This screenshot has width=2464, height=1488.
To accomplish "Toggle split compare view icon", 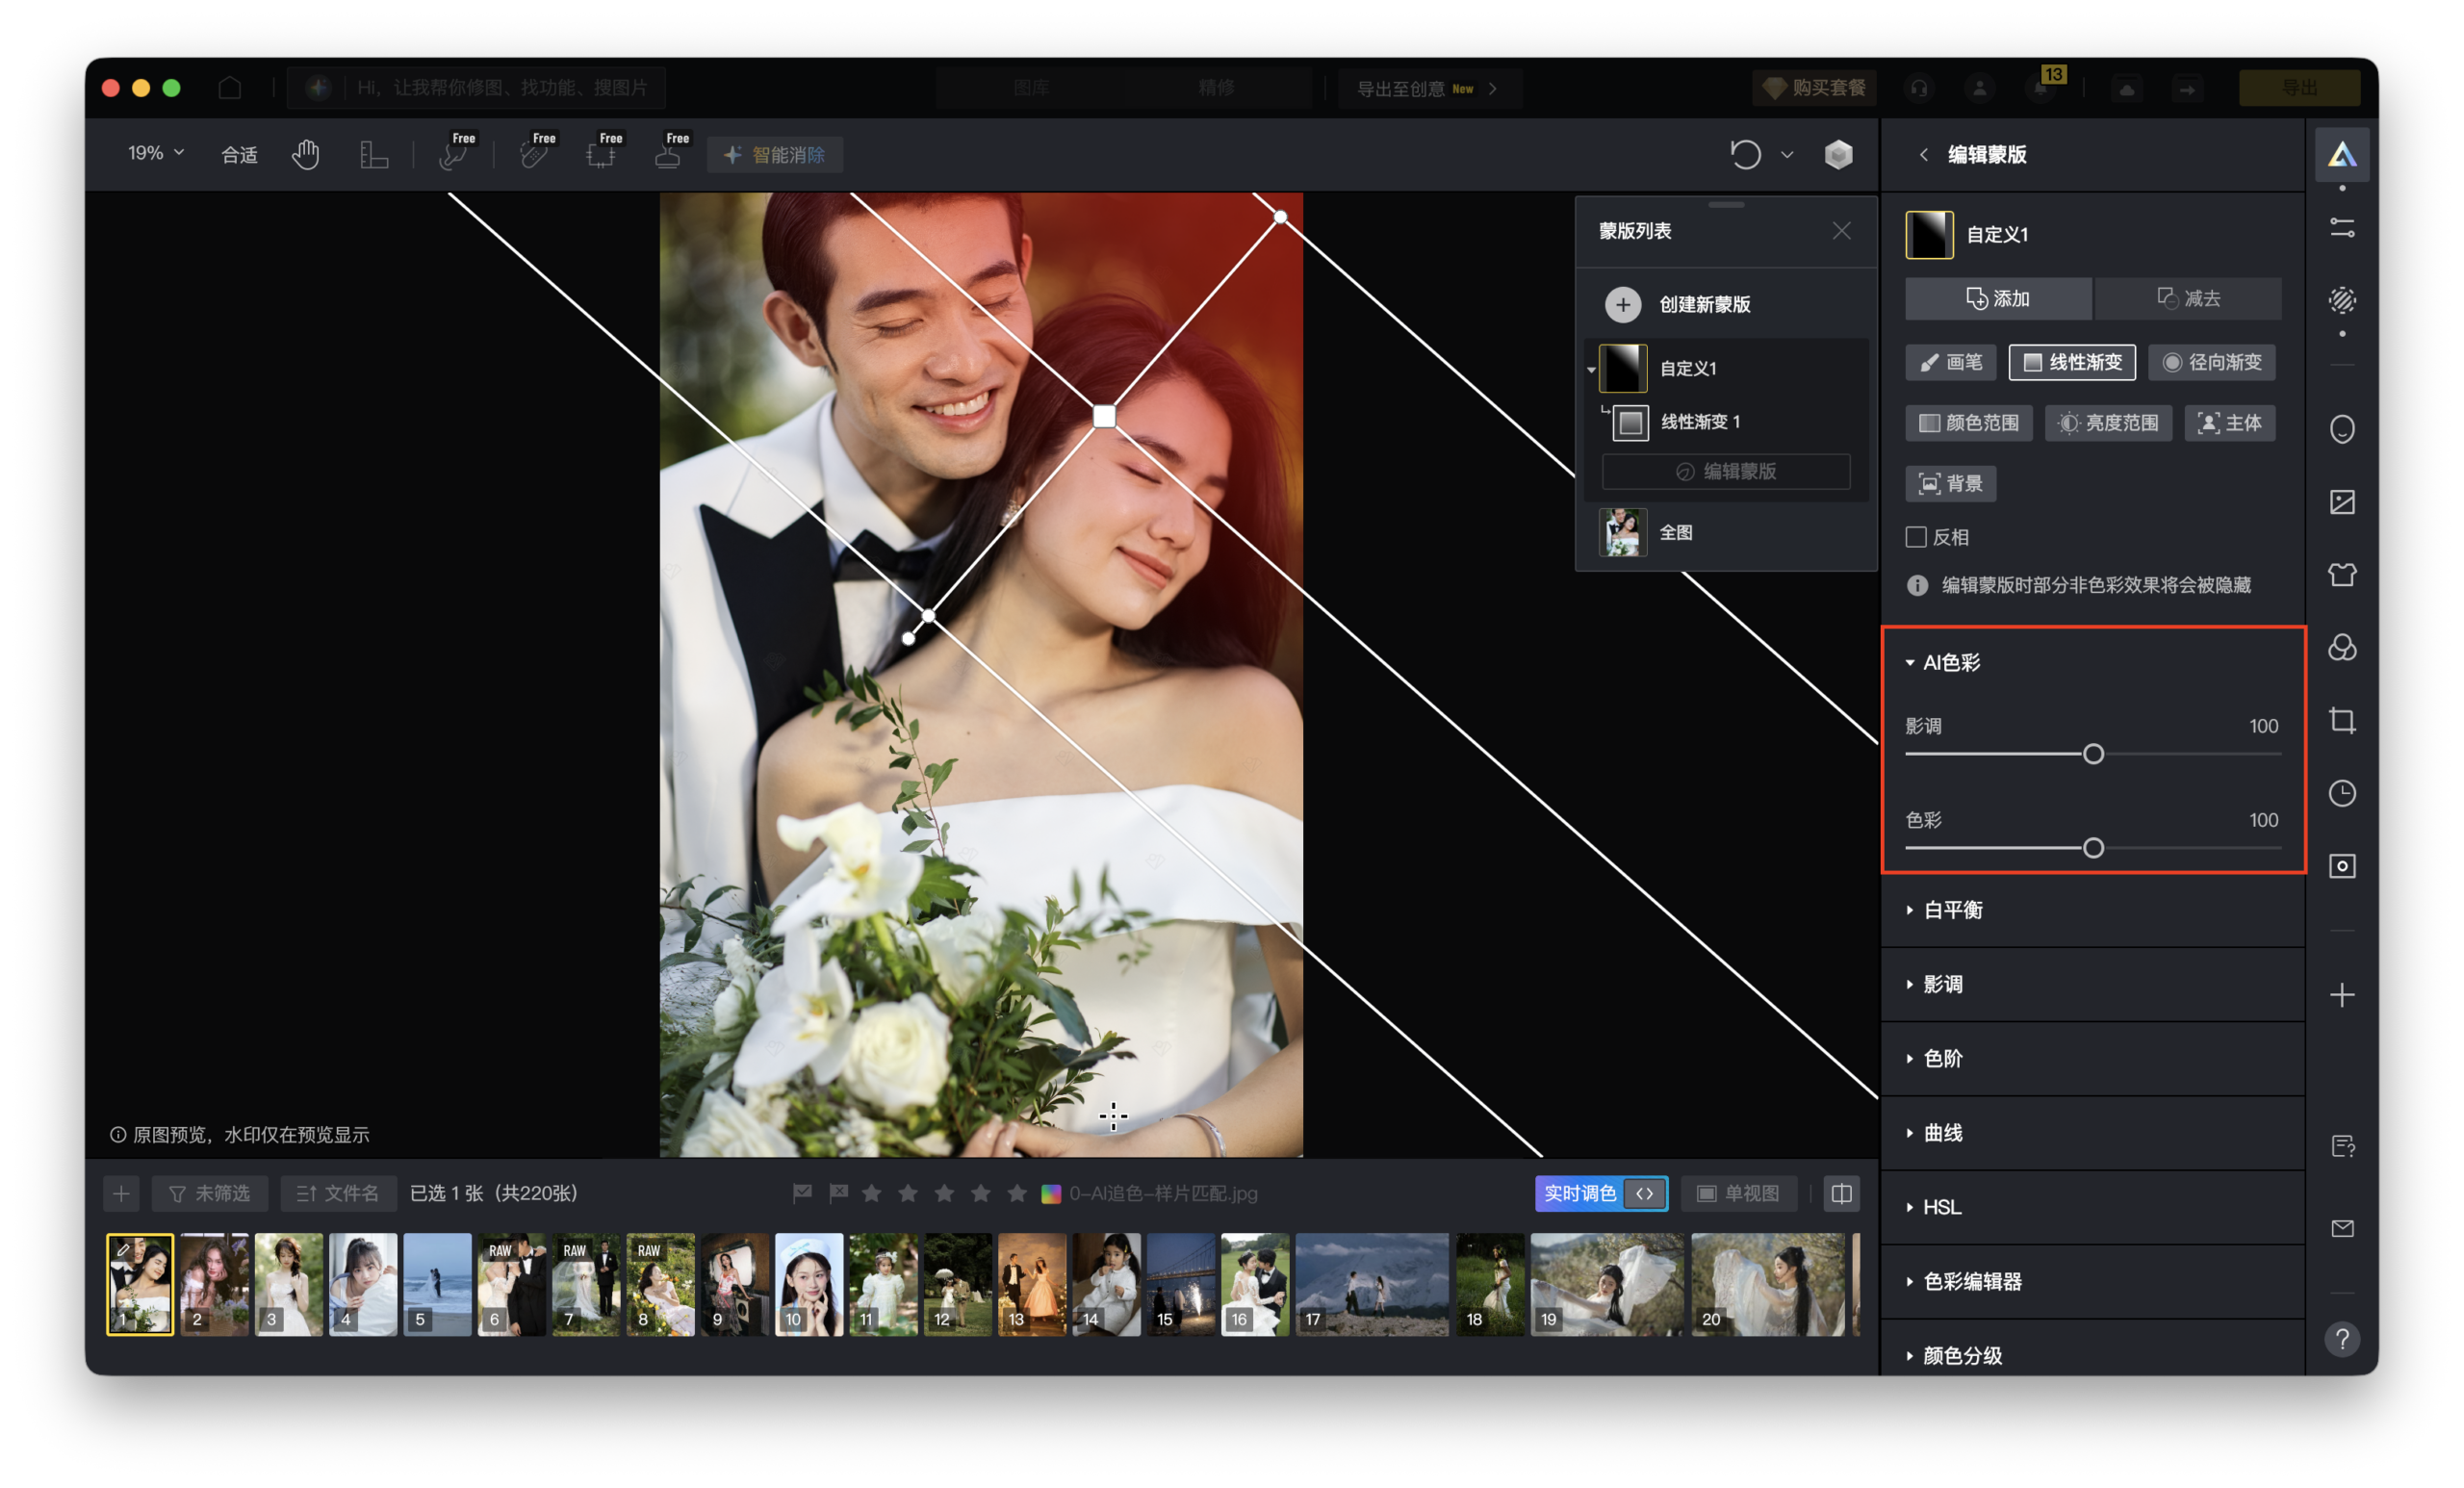I will 1841,1193.
